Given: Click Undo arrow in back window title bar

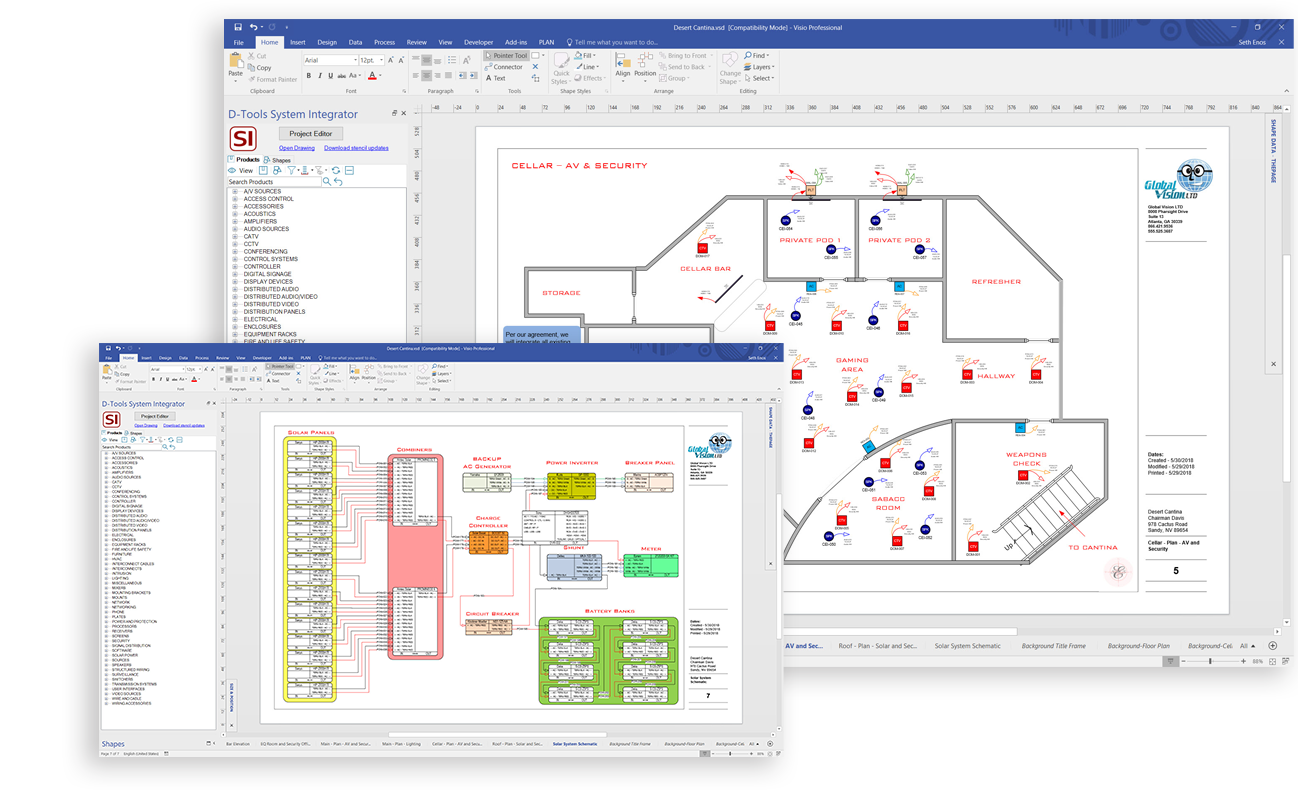Looking at the screenshot, I should point(253,27).
